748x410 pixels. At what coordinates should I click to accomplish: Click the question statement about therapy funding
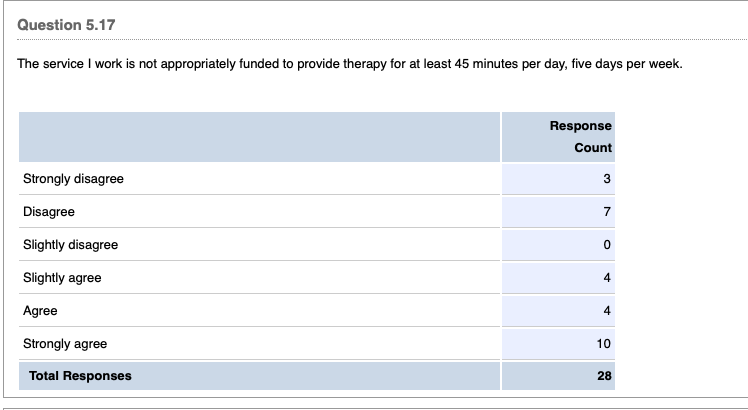click(350, 64)
